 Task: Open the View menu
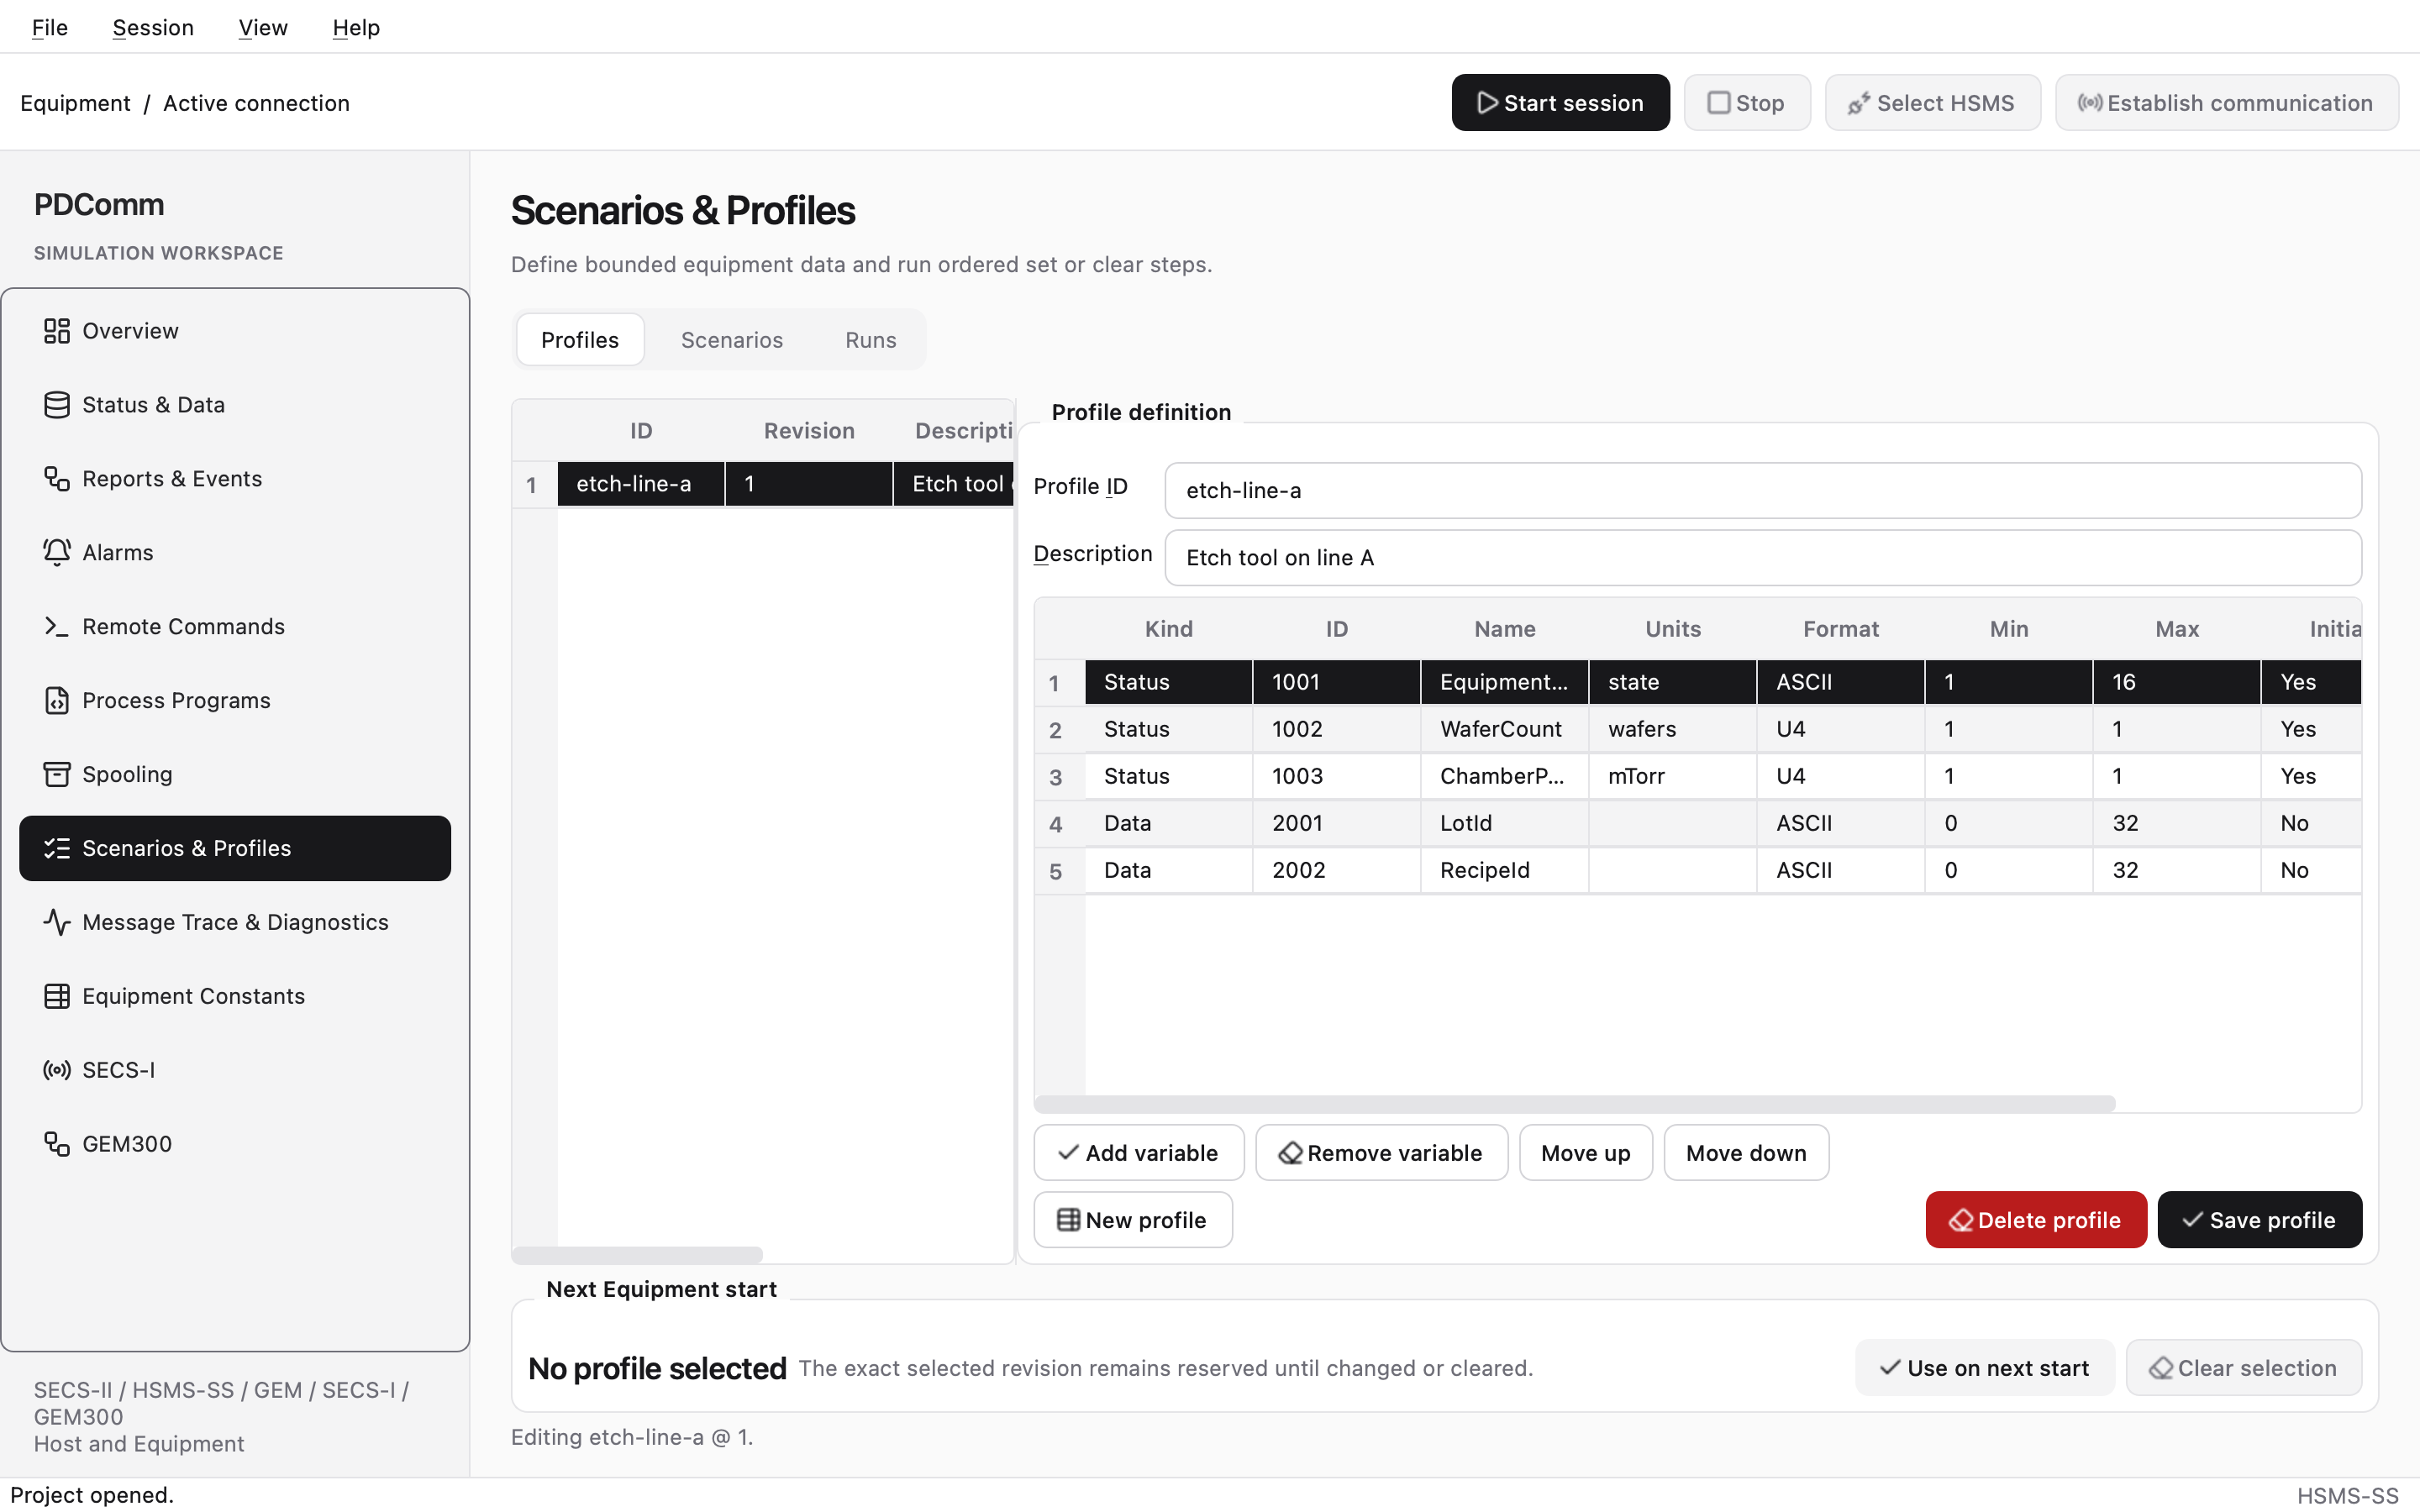pyautogui.click(x=263, y=27)
